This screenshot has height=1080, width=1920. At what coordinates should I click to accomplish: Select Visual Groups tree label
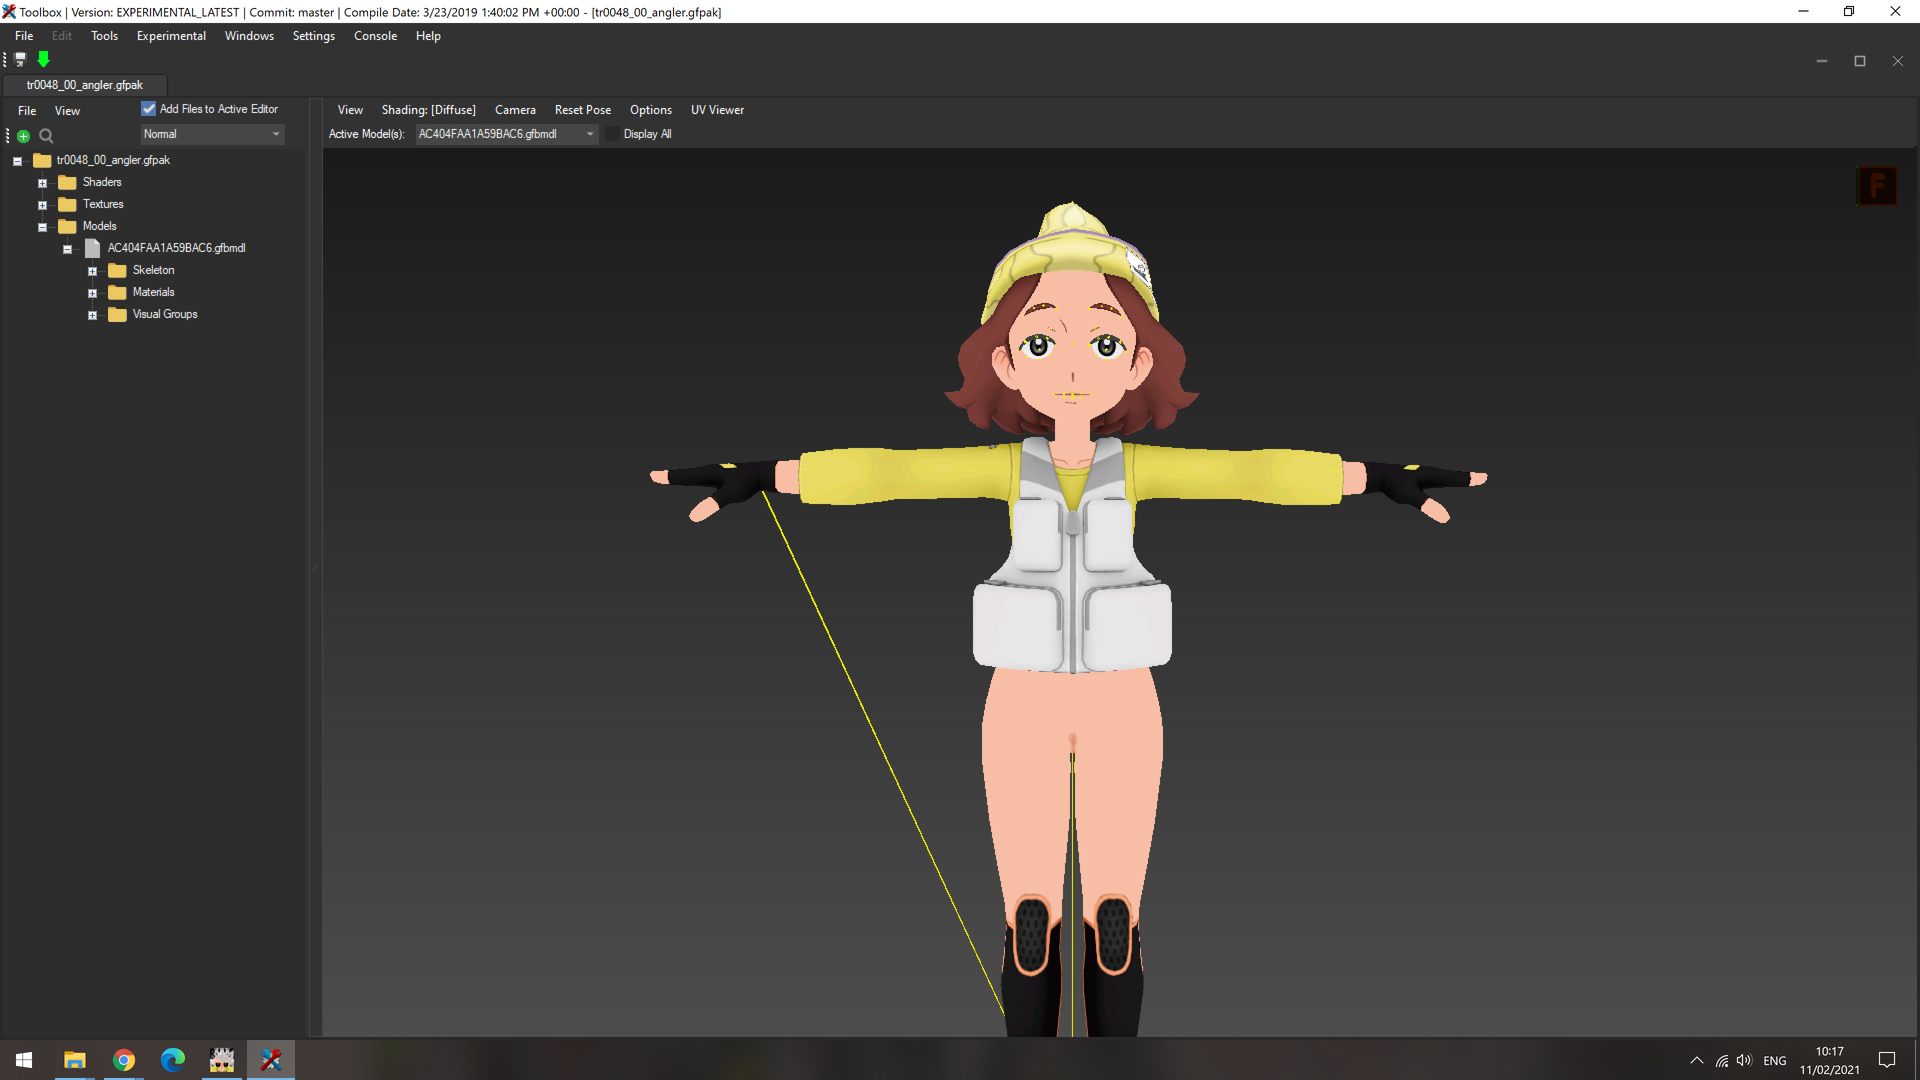coord(165,314)
